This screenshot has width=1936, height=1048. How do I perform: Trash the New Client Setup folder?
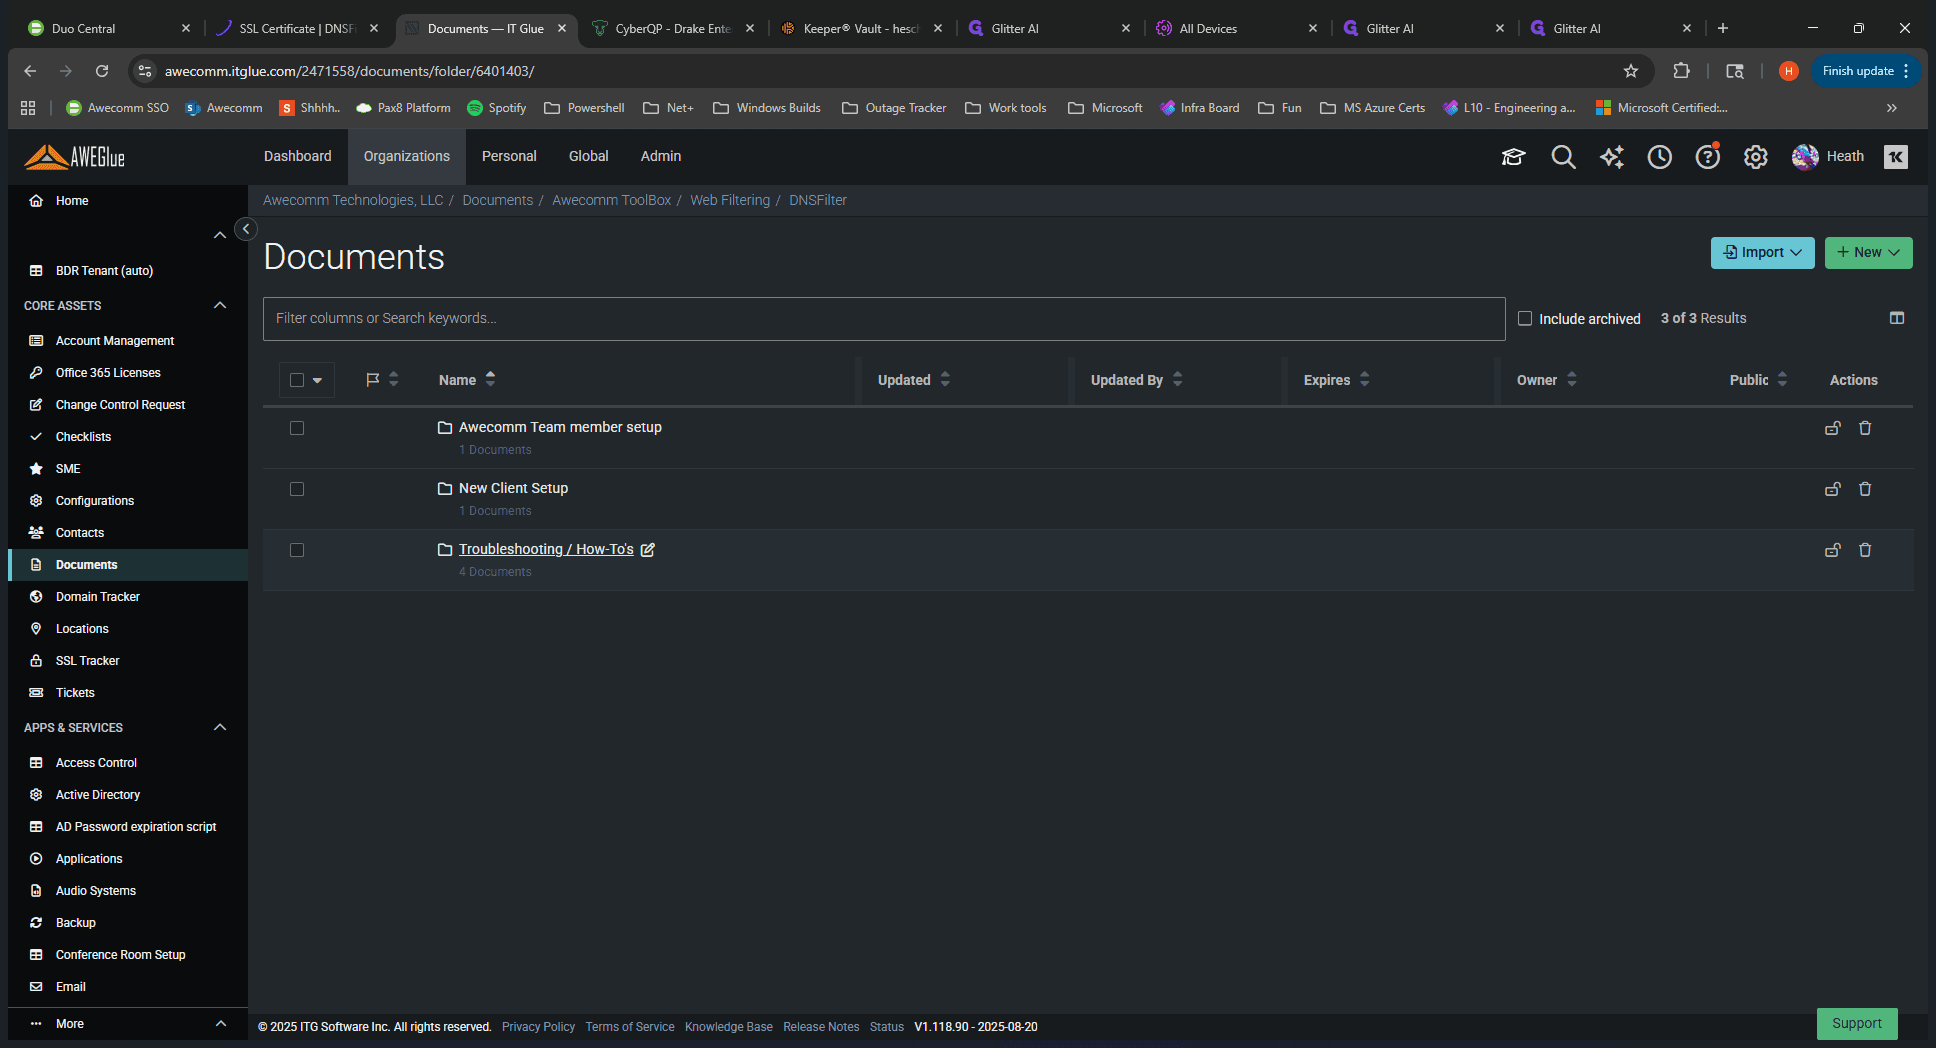(1865, 489)
